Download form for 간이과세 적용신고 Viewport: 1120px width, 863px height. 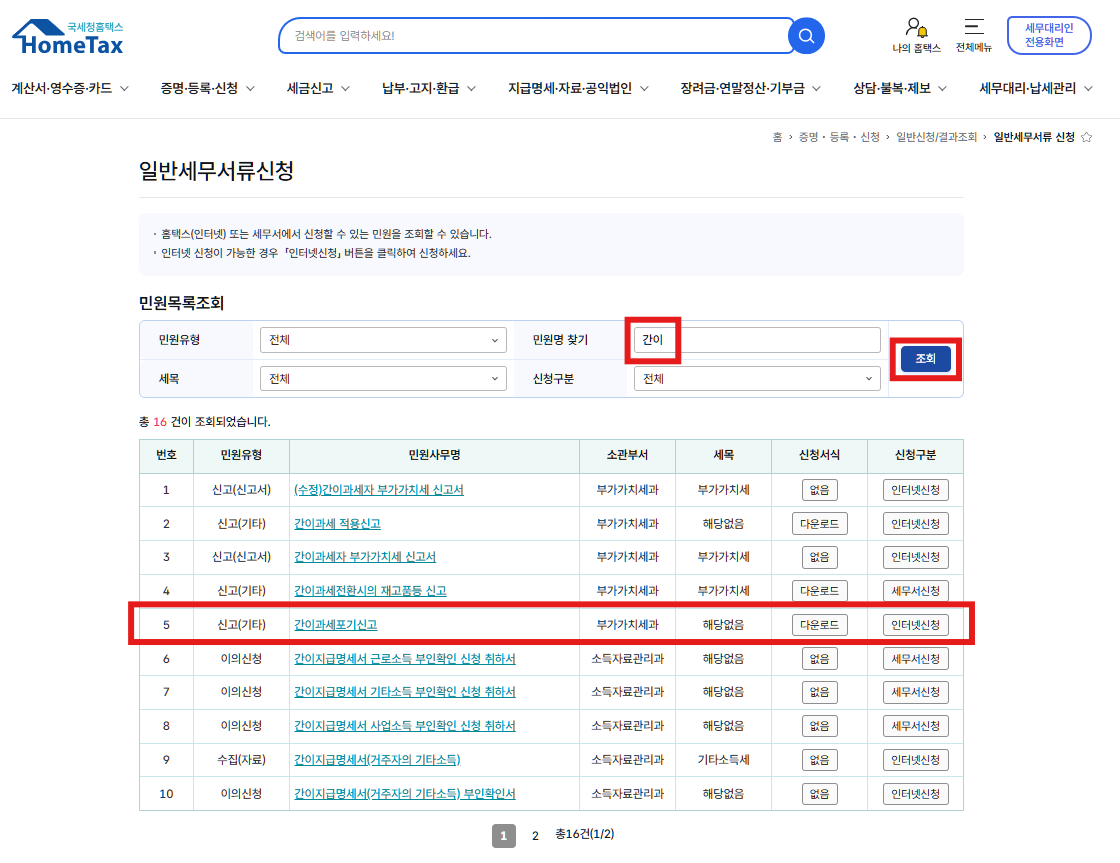820,524
